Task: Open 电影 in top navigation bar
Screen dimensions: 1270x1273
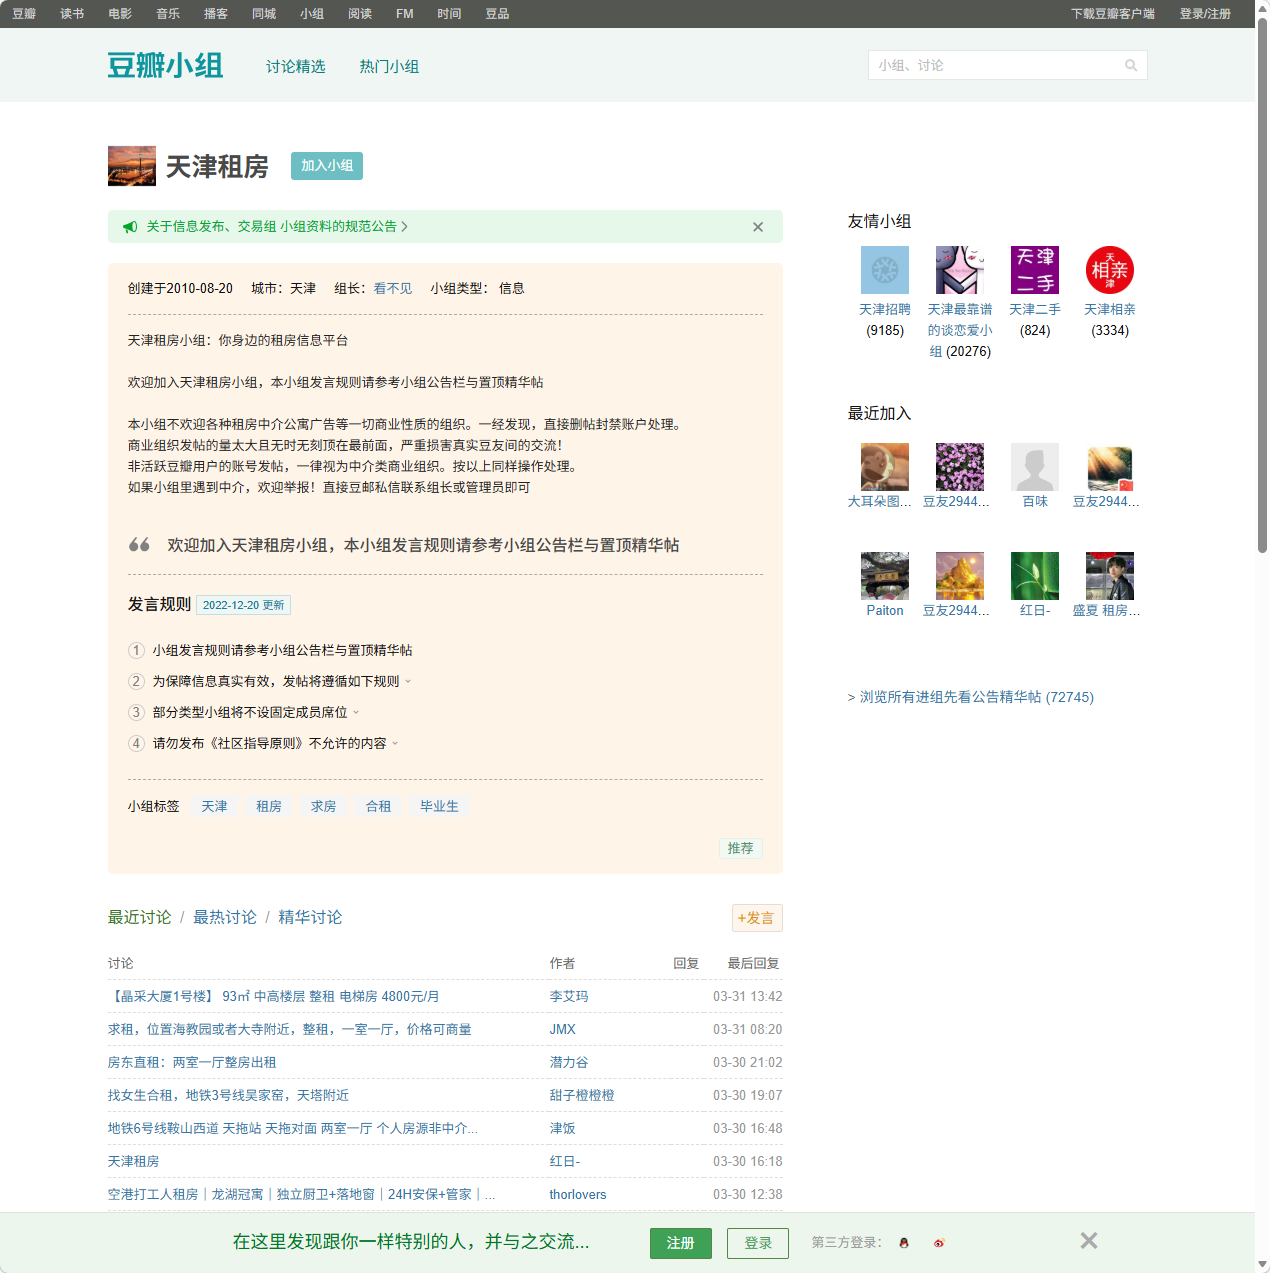Action: [x=120, y=14]
